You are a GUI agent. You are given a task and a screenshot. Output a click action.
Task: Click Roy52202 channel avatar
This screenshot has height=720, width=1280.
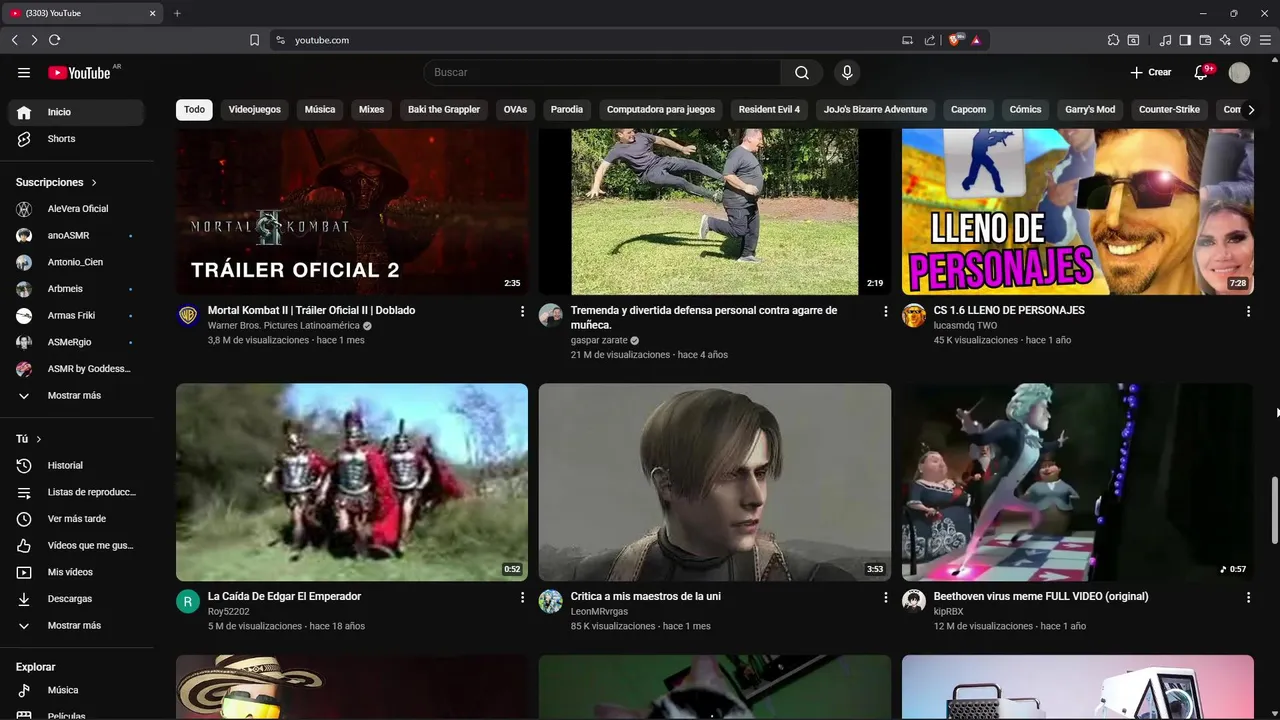(x=188, y=601)
